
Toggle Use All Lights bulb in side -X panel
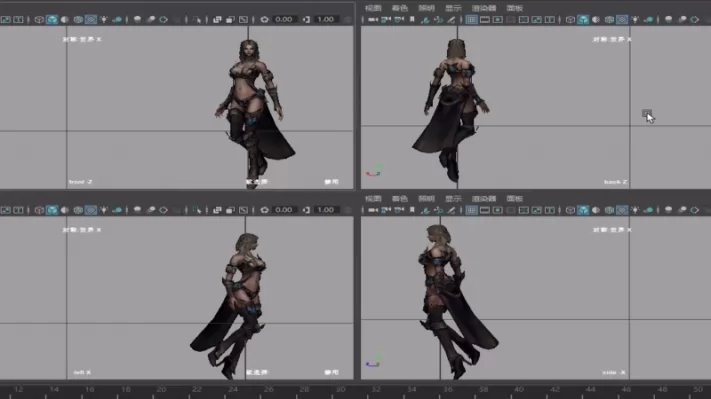635,210
